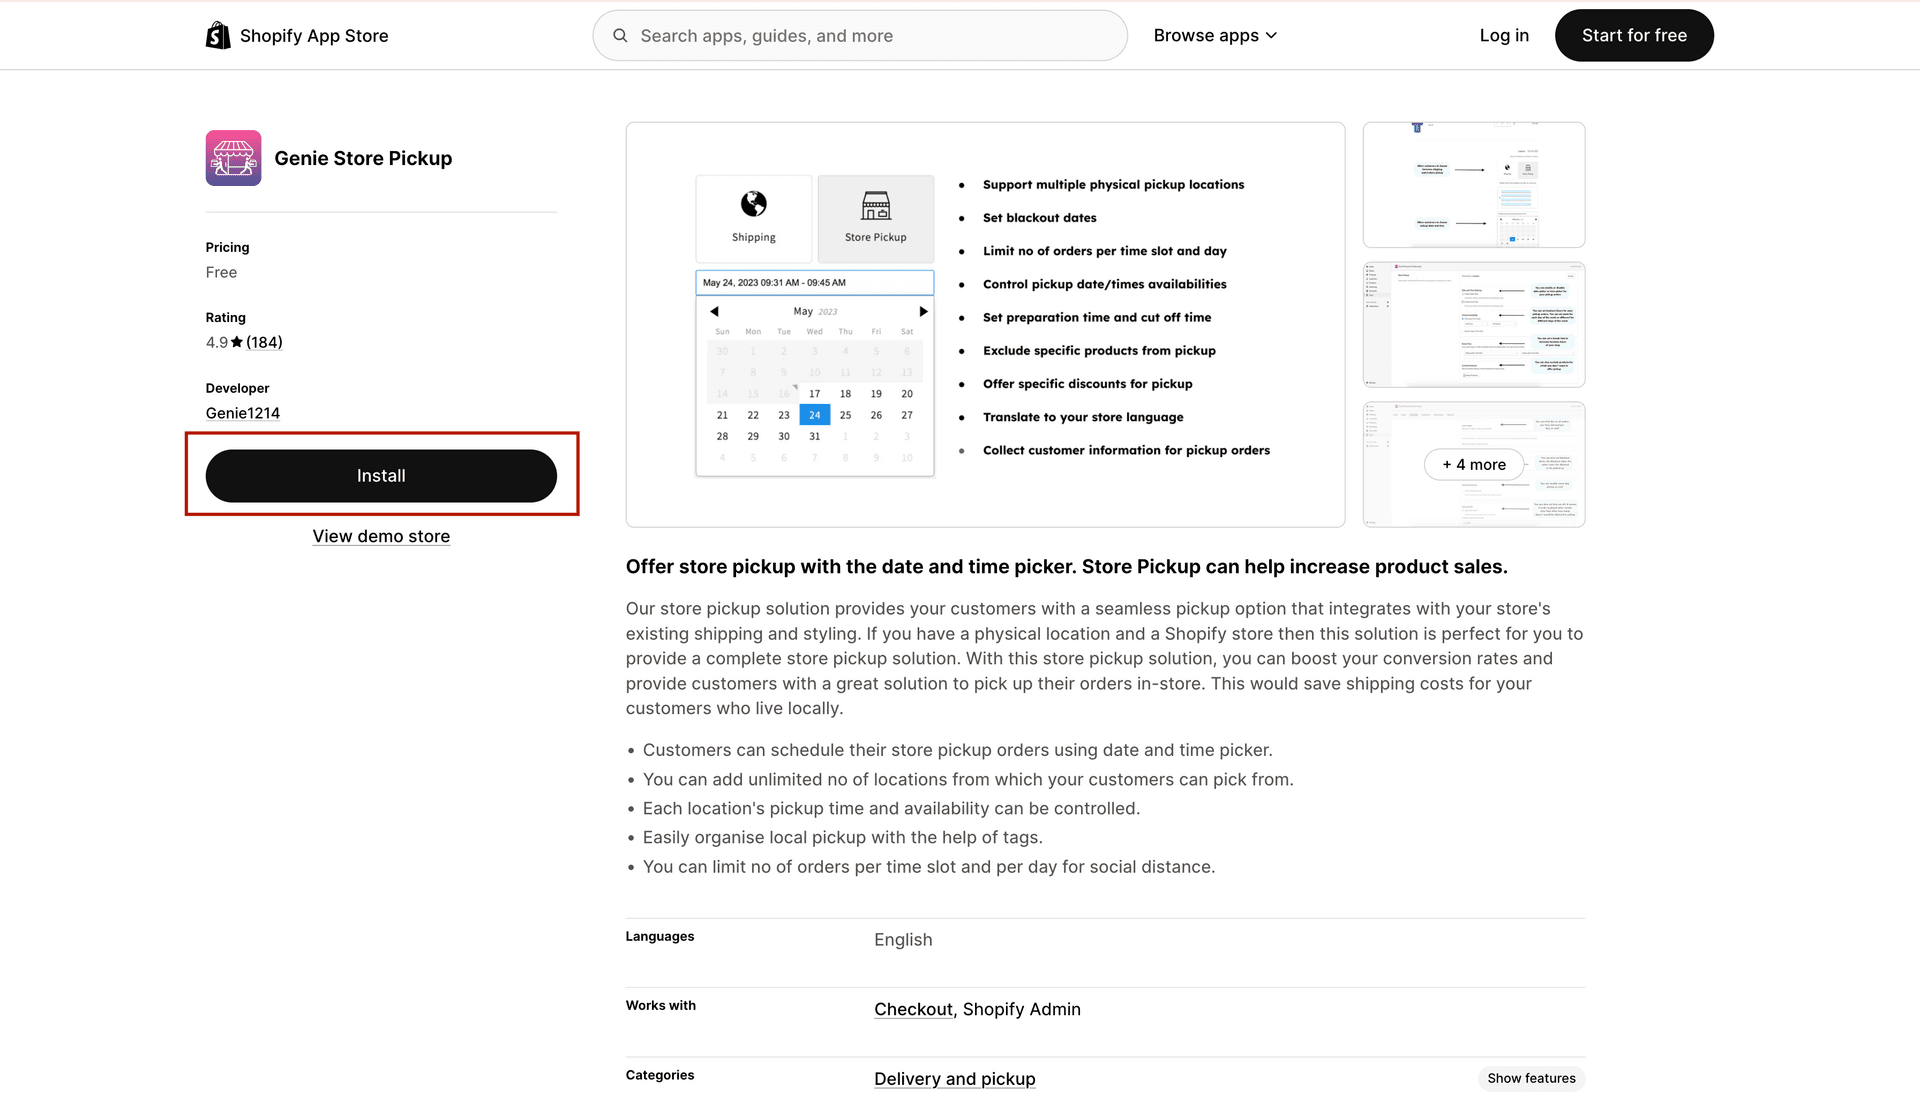This screenshot has width=1920, height=1094.
Task: Open the first preview thumbnail in the gallery
Action: [x=1473, y=184]
